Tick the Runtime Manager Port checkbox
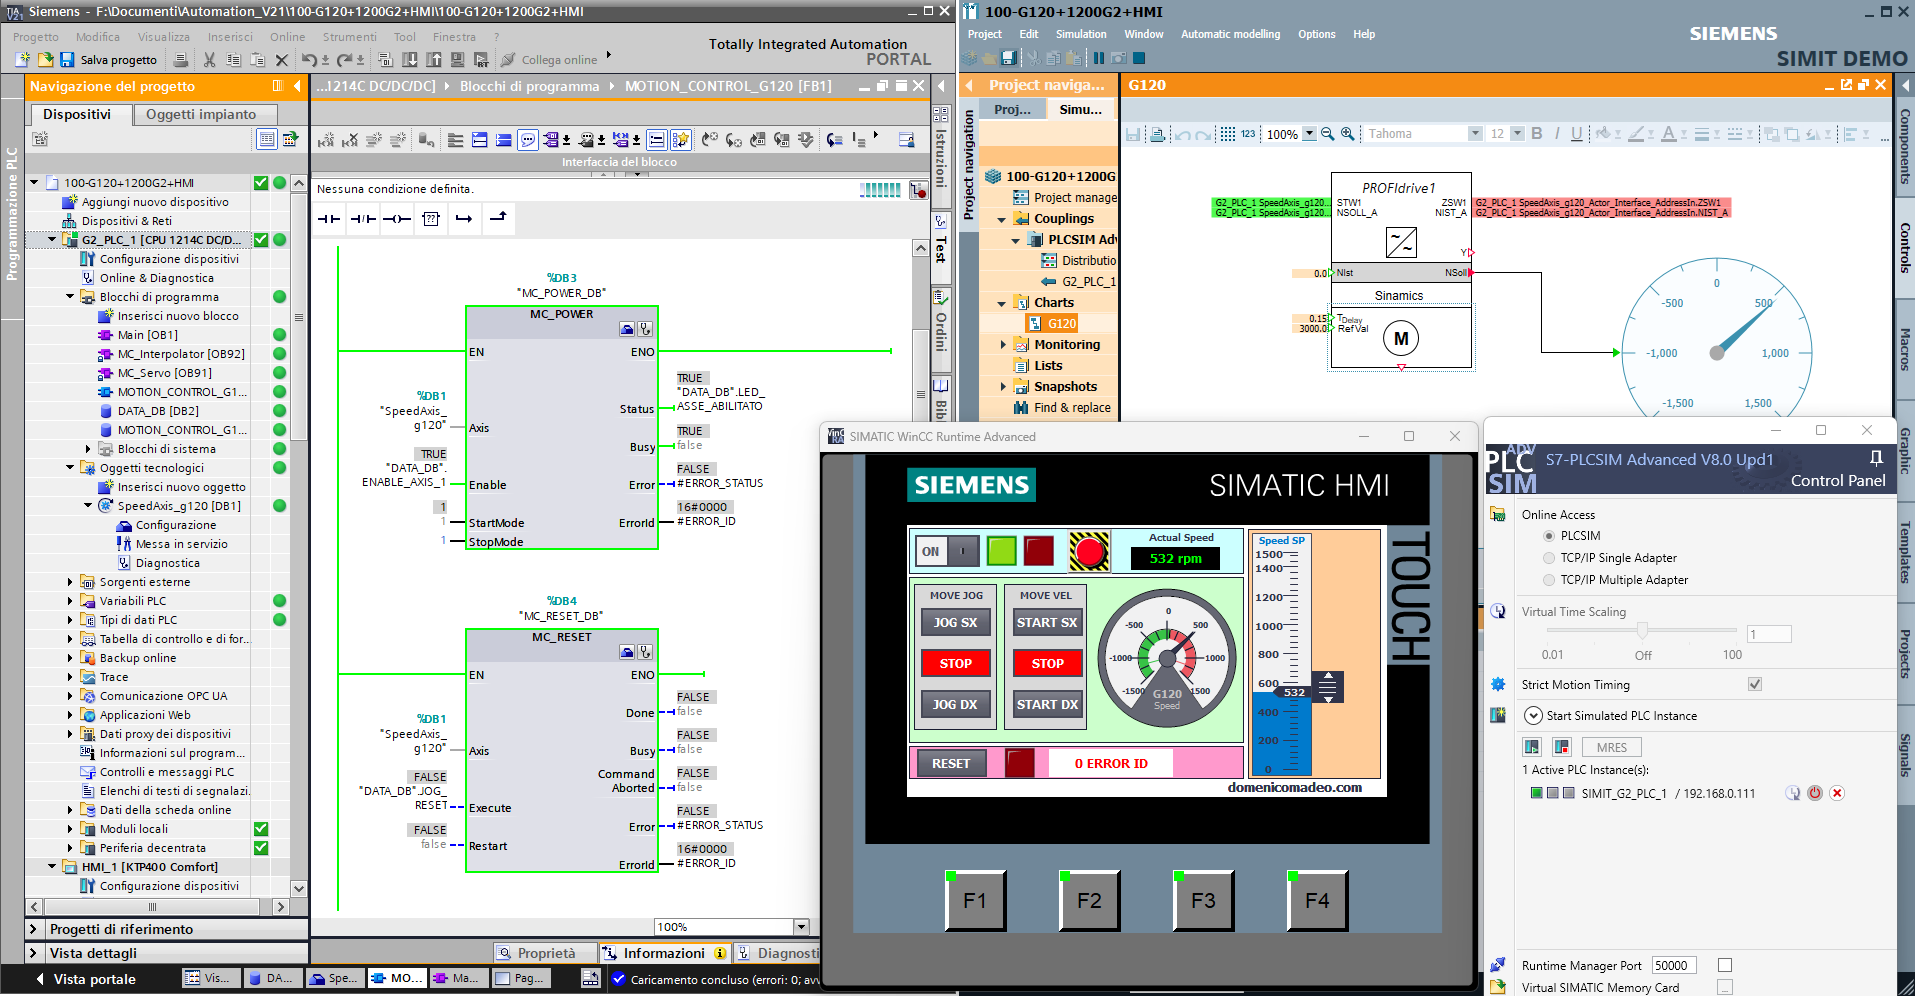This screenshot has height=996, width=1915. coord(1725,965)
